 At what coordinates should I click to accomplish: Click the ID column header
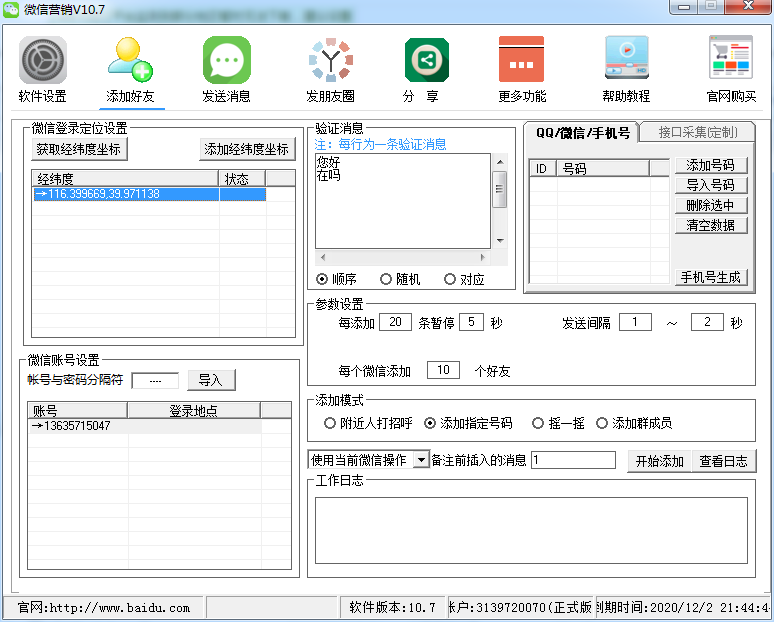(x=542, y=168)
